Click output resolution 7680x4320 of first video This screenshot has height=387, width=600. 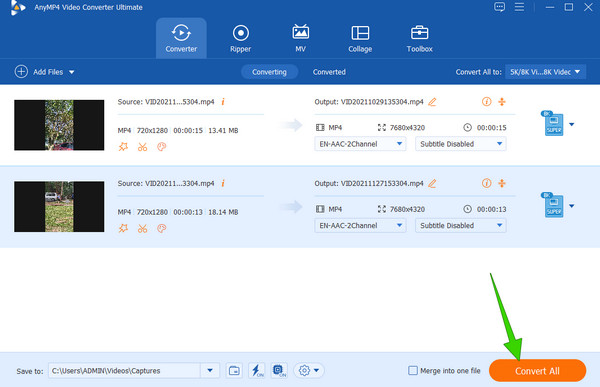(407, 128)
